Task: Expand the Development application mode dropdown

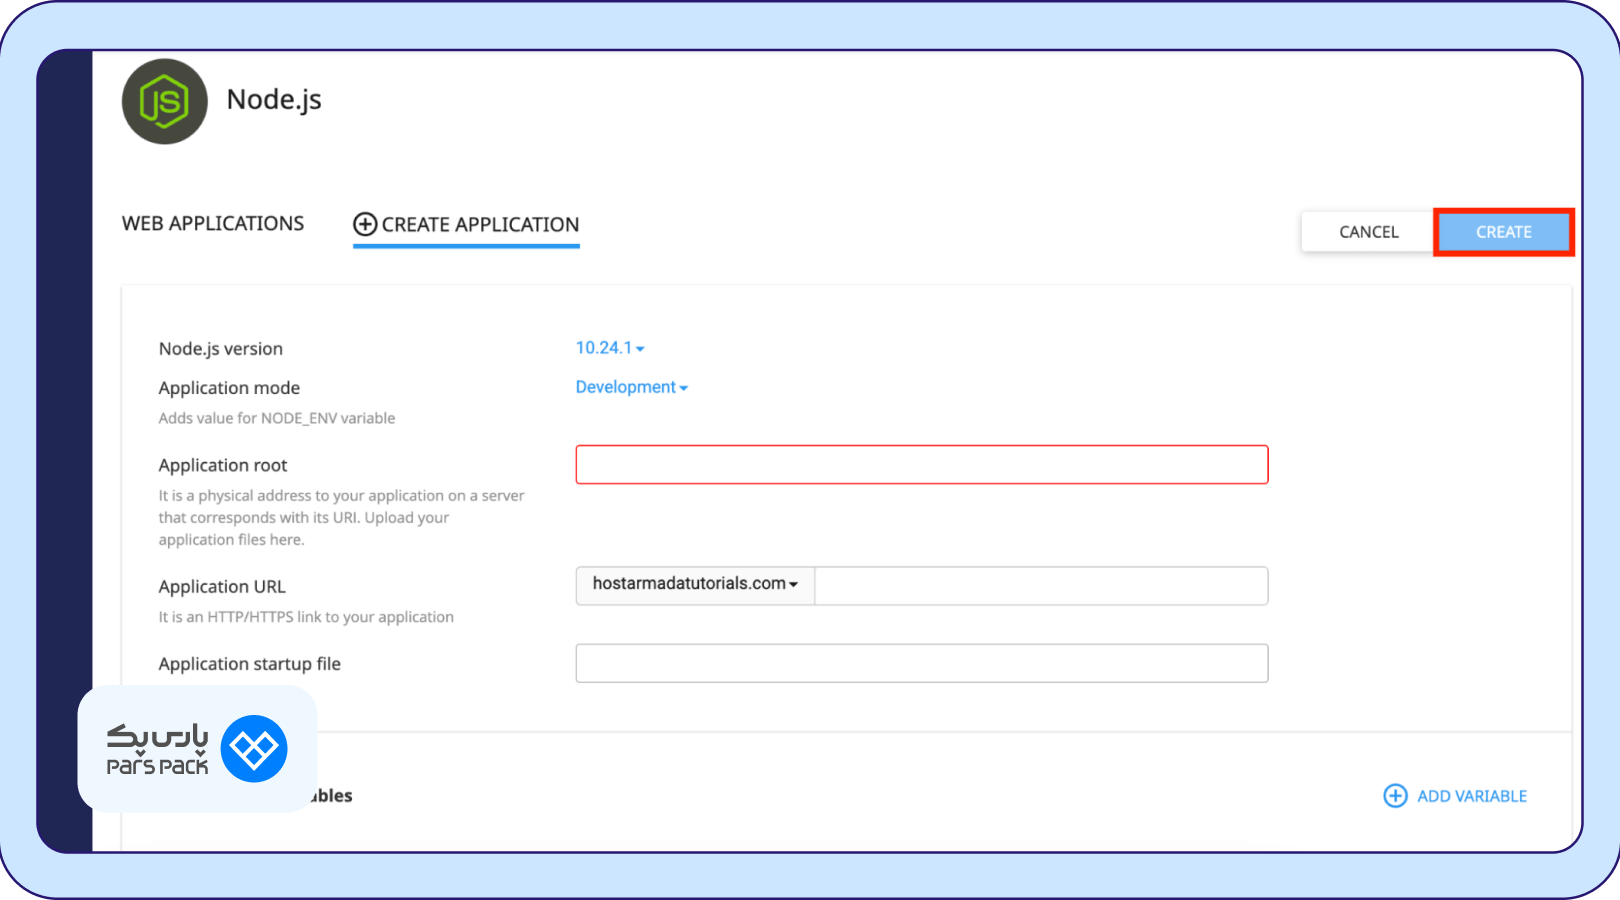Action: (631, 387)
